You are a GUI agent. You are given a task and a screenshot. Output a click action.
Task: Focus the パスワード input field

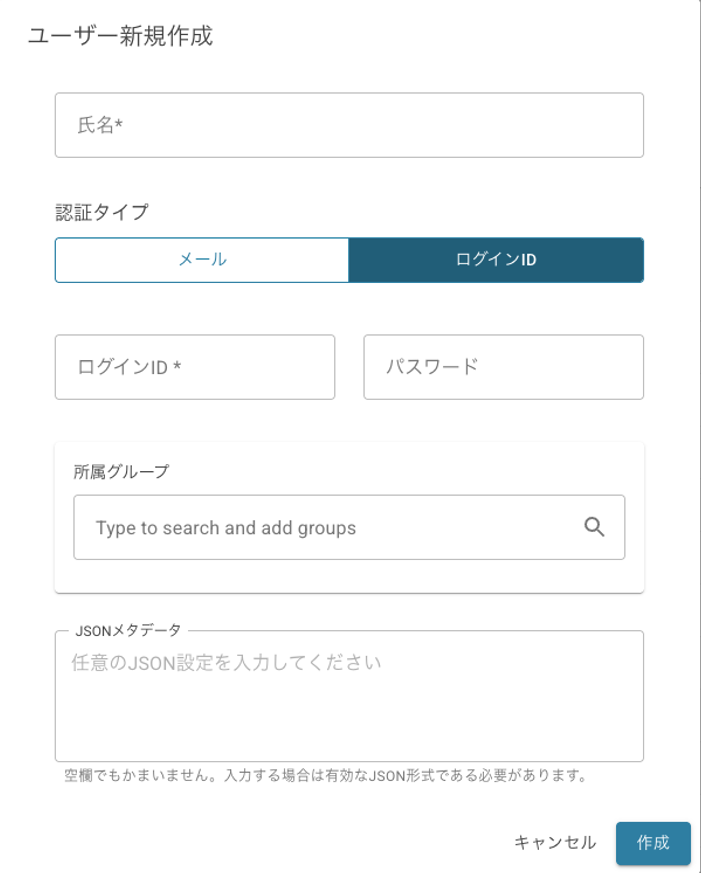pyautogui.click(x=503, y=367)
